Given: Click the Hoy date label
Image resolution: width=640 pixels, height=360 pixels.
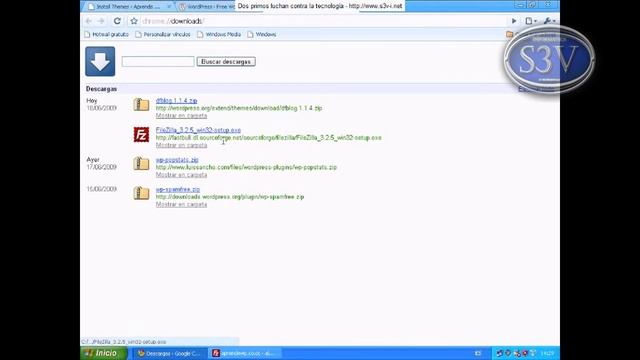Looking at the screenshot, I should (x=92, y=100).
